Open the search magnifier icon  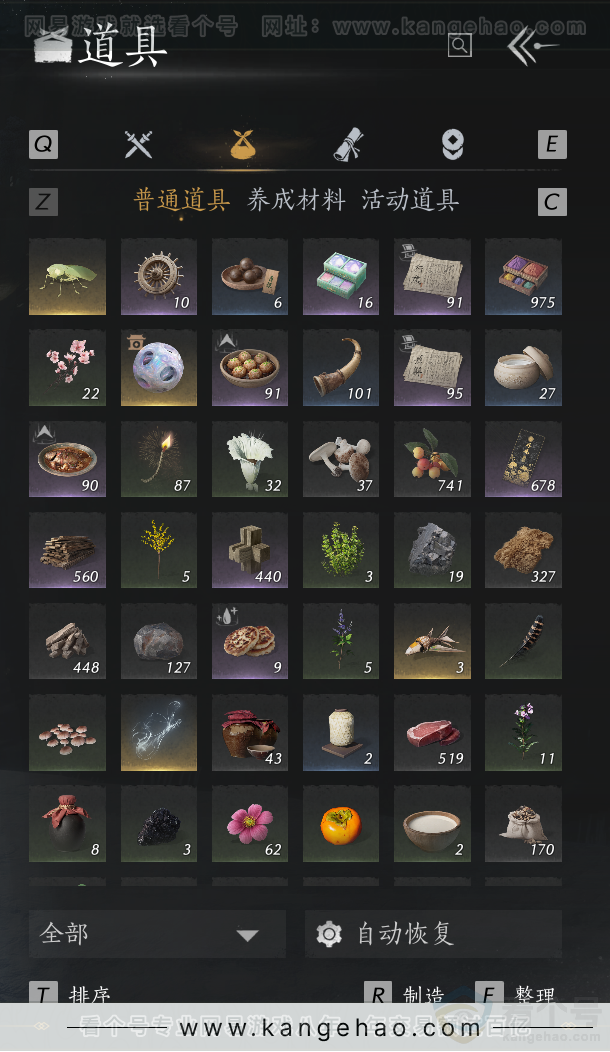(x=460, y=46)
